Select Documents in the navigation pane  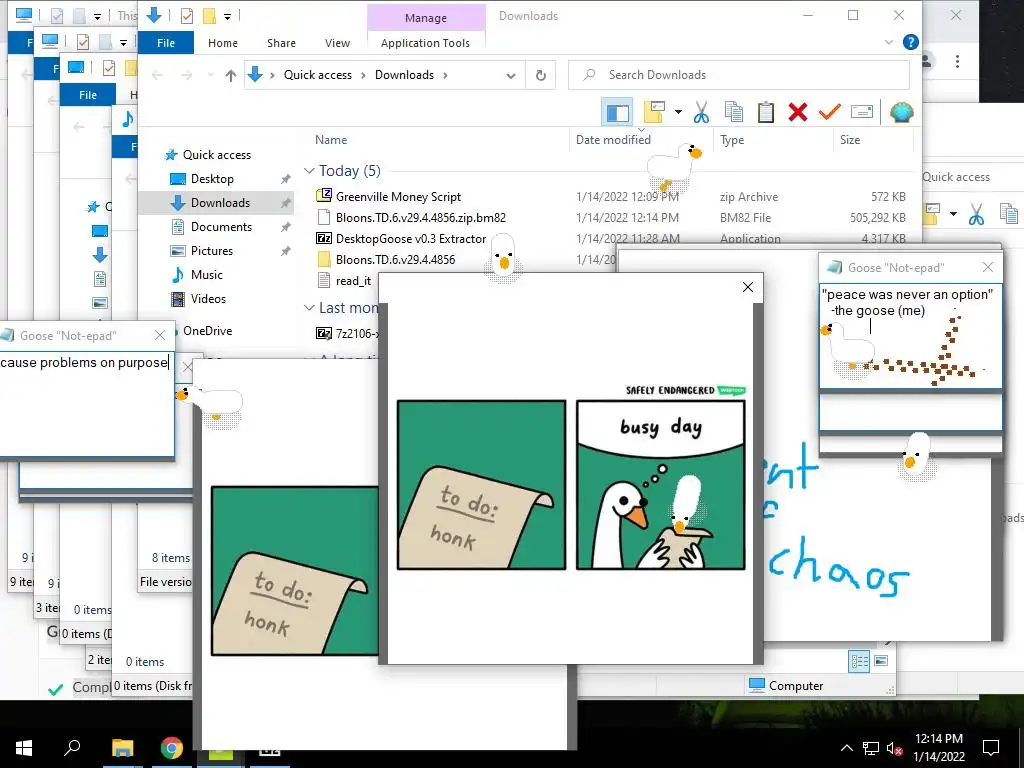coord(221,227)
